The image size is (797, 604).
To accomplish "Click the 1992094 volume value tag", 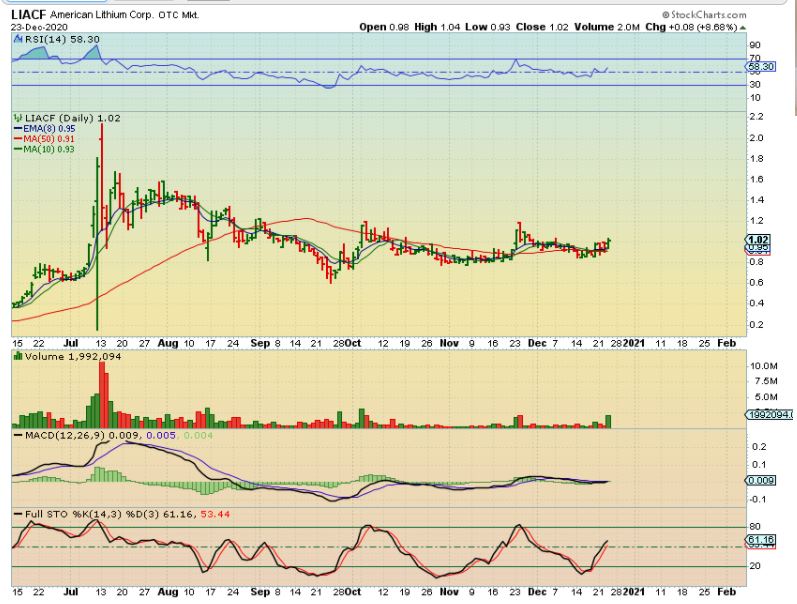I will [x=770, y=415].
